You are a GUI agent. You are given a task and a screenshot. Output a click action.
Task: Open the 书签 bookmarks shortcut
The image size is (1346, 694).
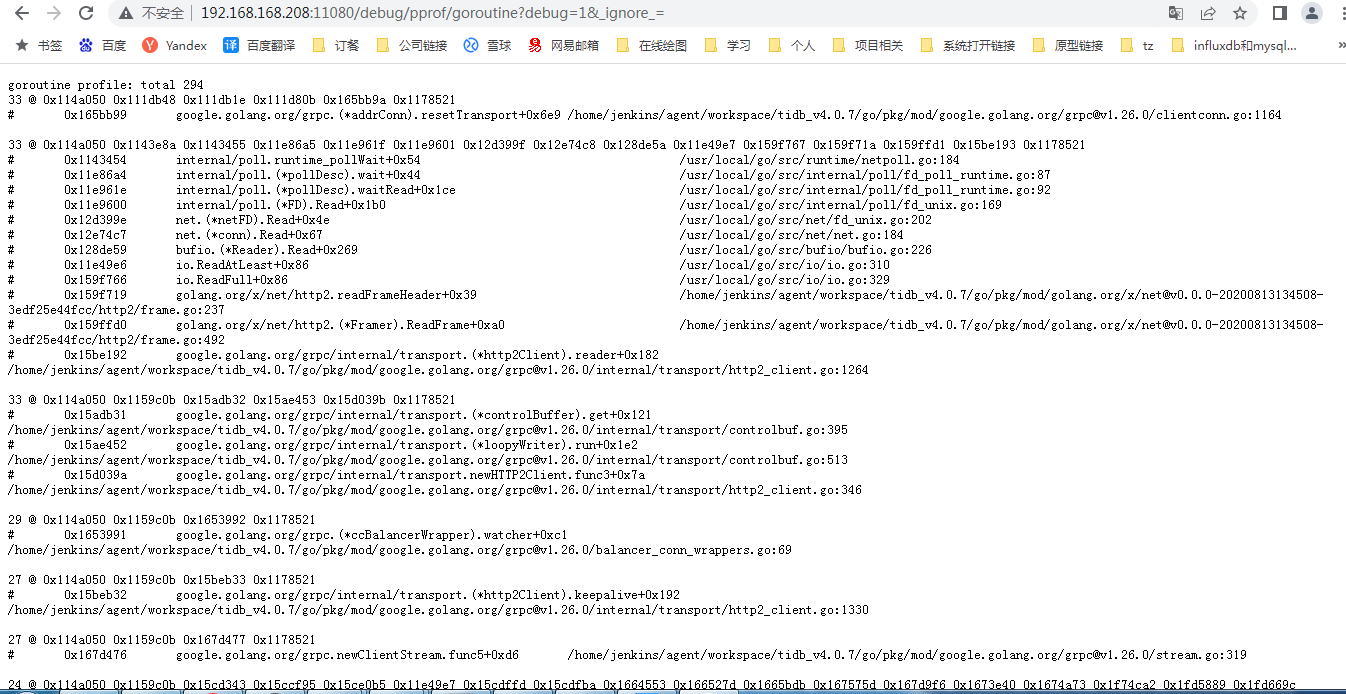[x=40, y=45]
